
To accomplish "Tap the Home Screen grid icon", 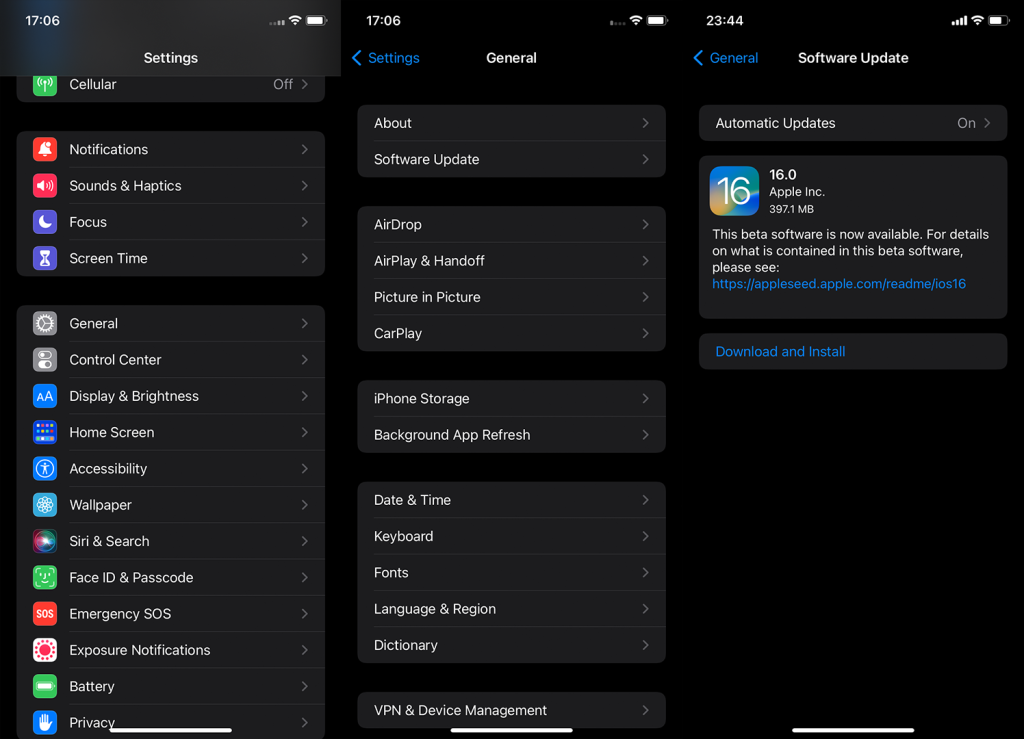I will click(x=44, y=432).
